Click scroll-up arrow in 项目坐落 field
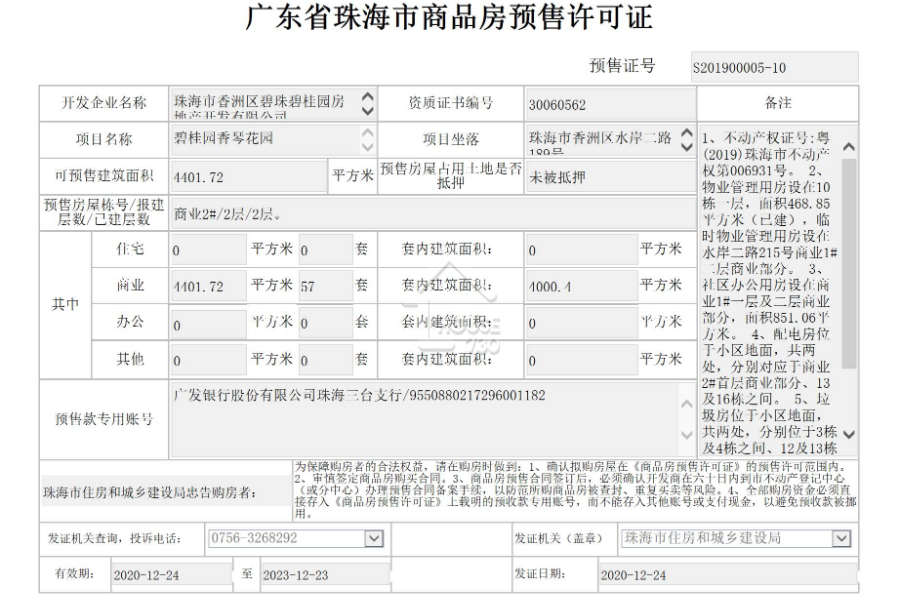The height and width of the screenshot is (600, 900). 686,133
